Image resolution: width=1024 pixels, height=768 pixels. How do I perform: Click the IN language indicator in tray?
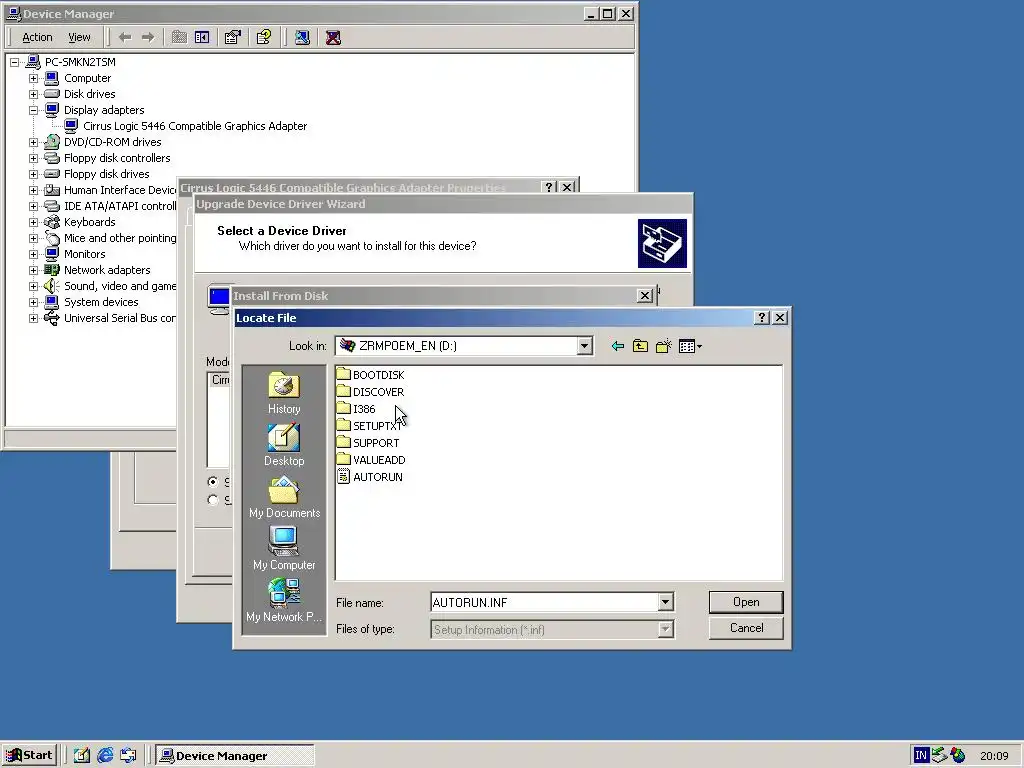click(x=921, y=756)
